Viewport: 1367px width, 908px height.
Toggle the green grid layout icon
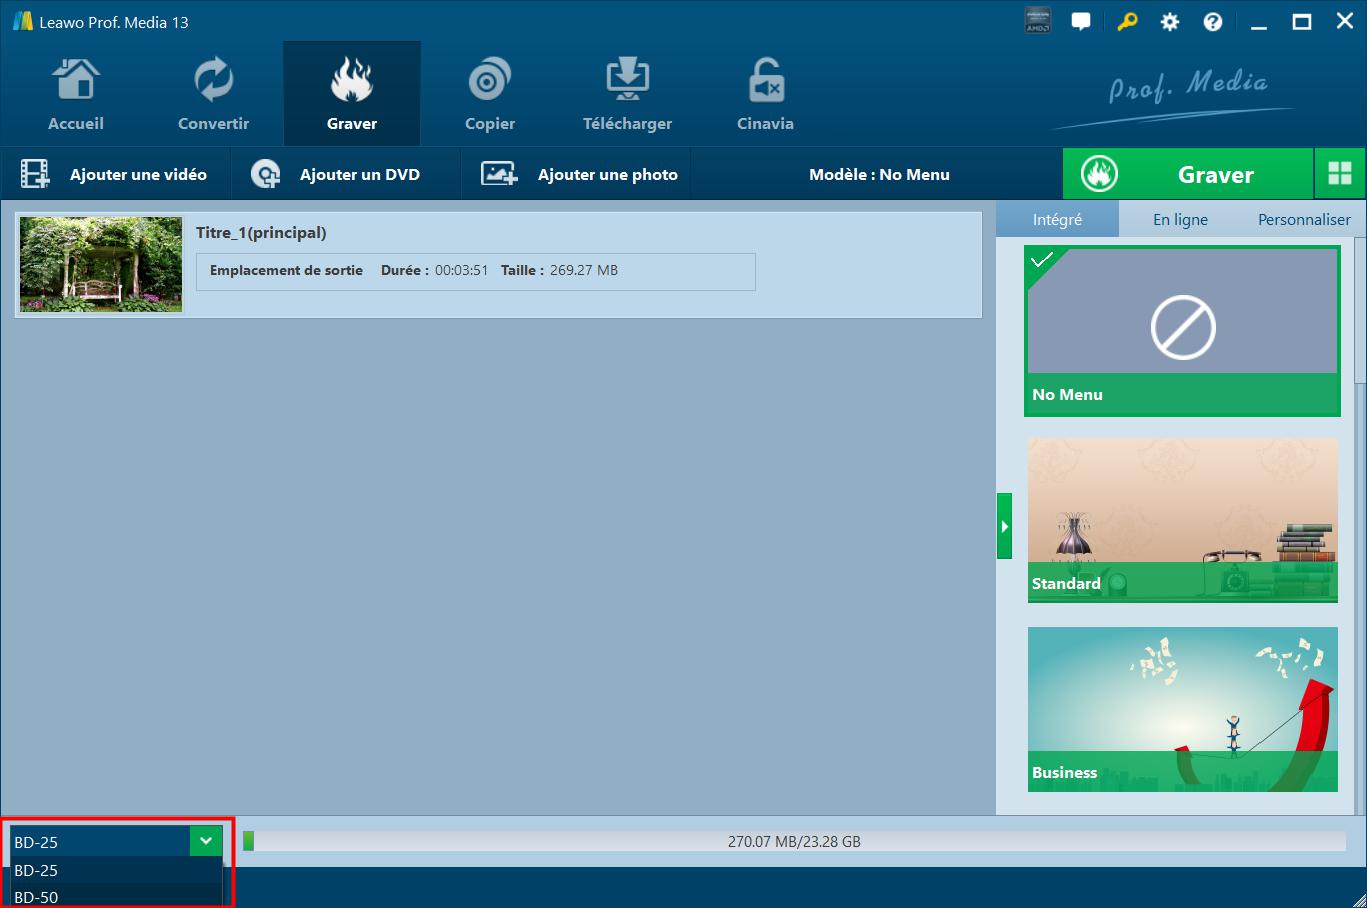tap(1340, 174)
